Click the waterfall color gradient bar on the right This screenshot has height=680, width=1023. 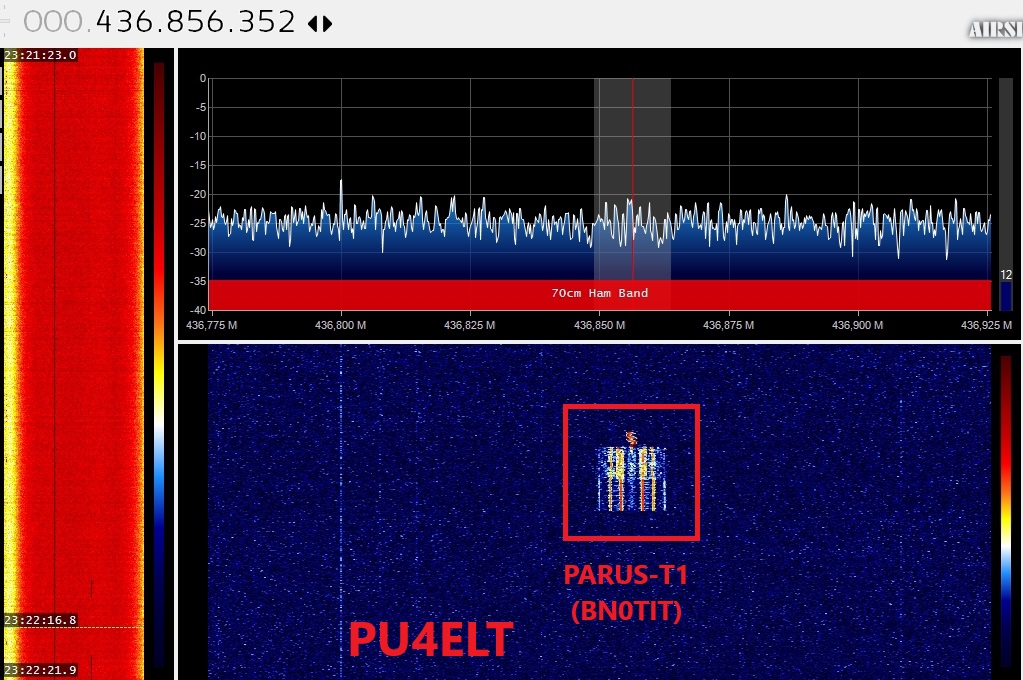pyautogui.click(x=1006, y=512)
